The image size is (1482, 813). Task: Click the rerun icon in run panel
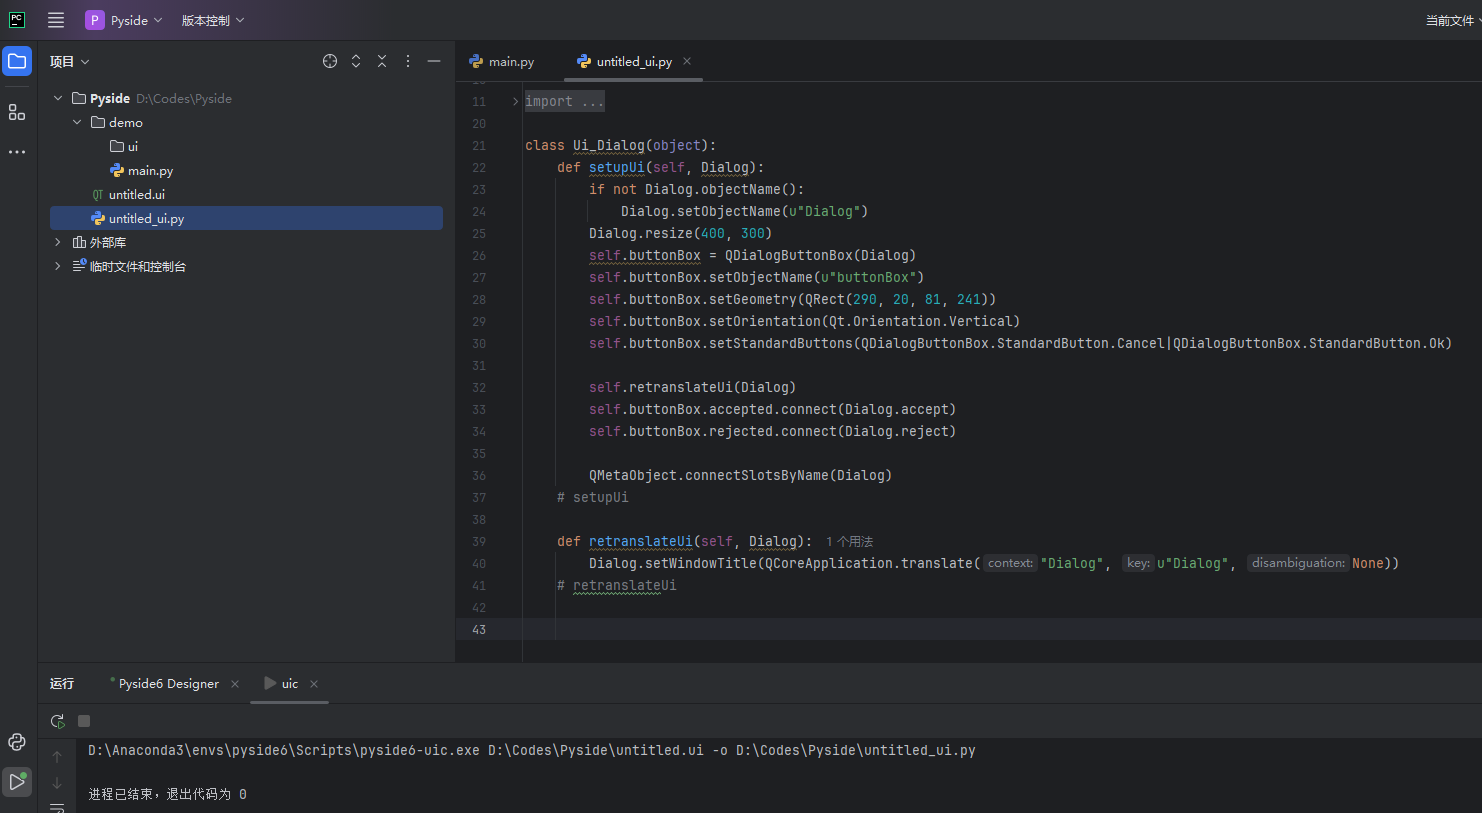57,721
